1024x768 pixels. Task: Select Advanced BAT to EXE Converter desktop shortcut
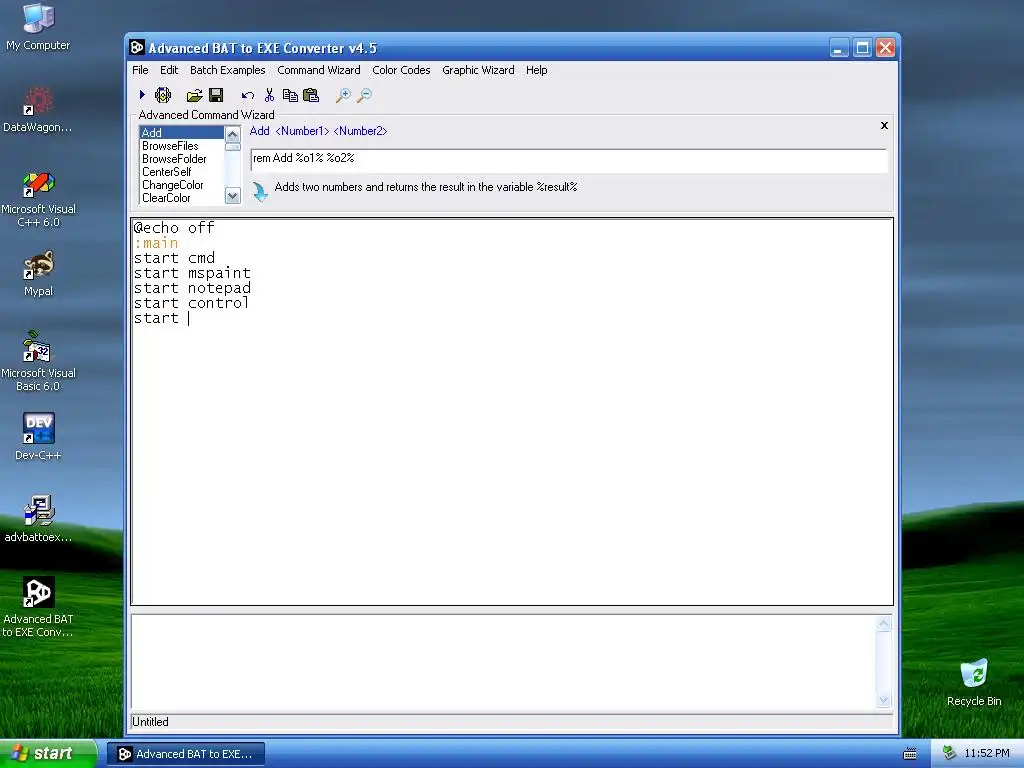38,607
